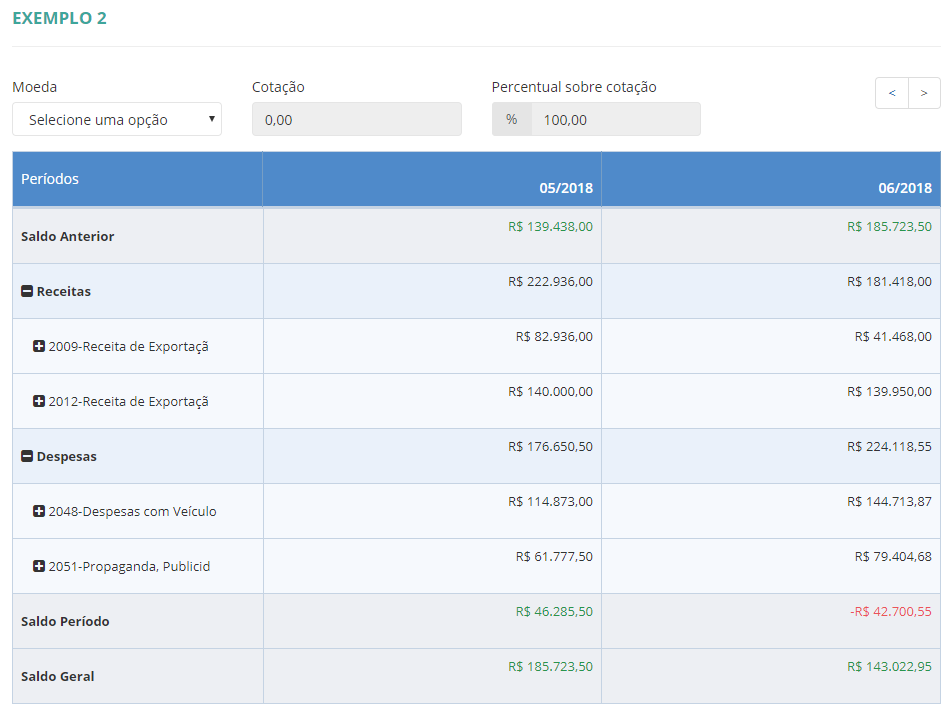Click the Saldo Anterior row label
952x714 pixels.
68,237
